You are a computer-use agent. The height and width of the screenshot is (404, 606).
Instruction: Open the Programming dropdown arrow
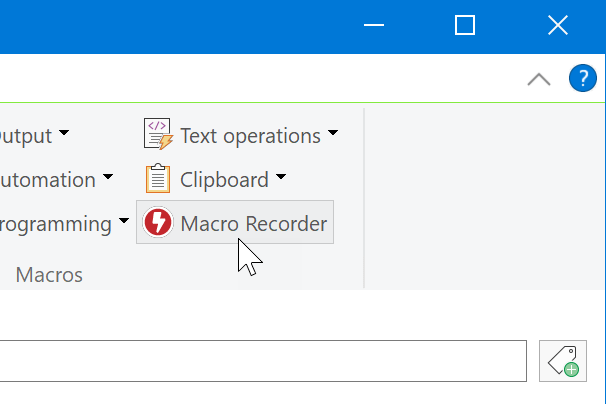tap(124, 222)
